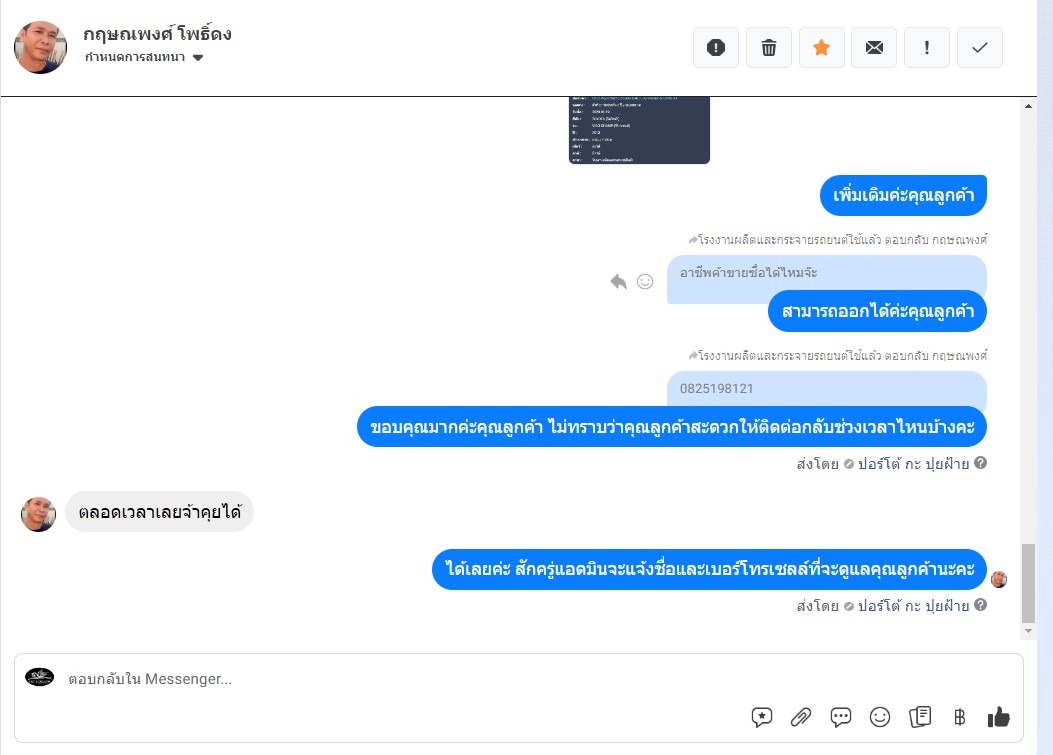Screen dimensions: 1053x755
Task: Mark conversation as spam with exclamation-circle icon
Action: click(716, 48)
